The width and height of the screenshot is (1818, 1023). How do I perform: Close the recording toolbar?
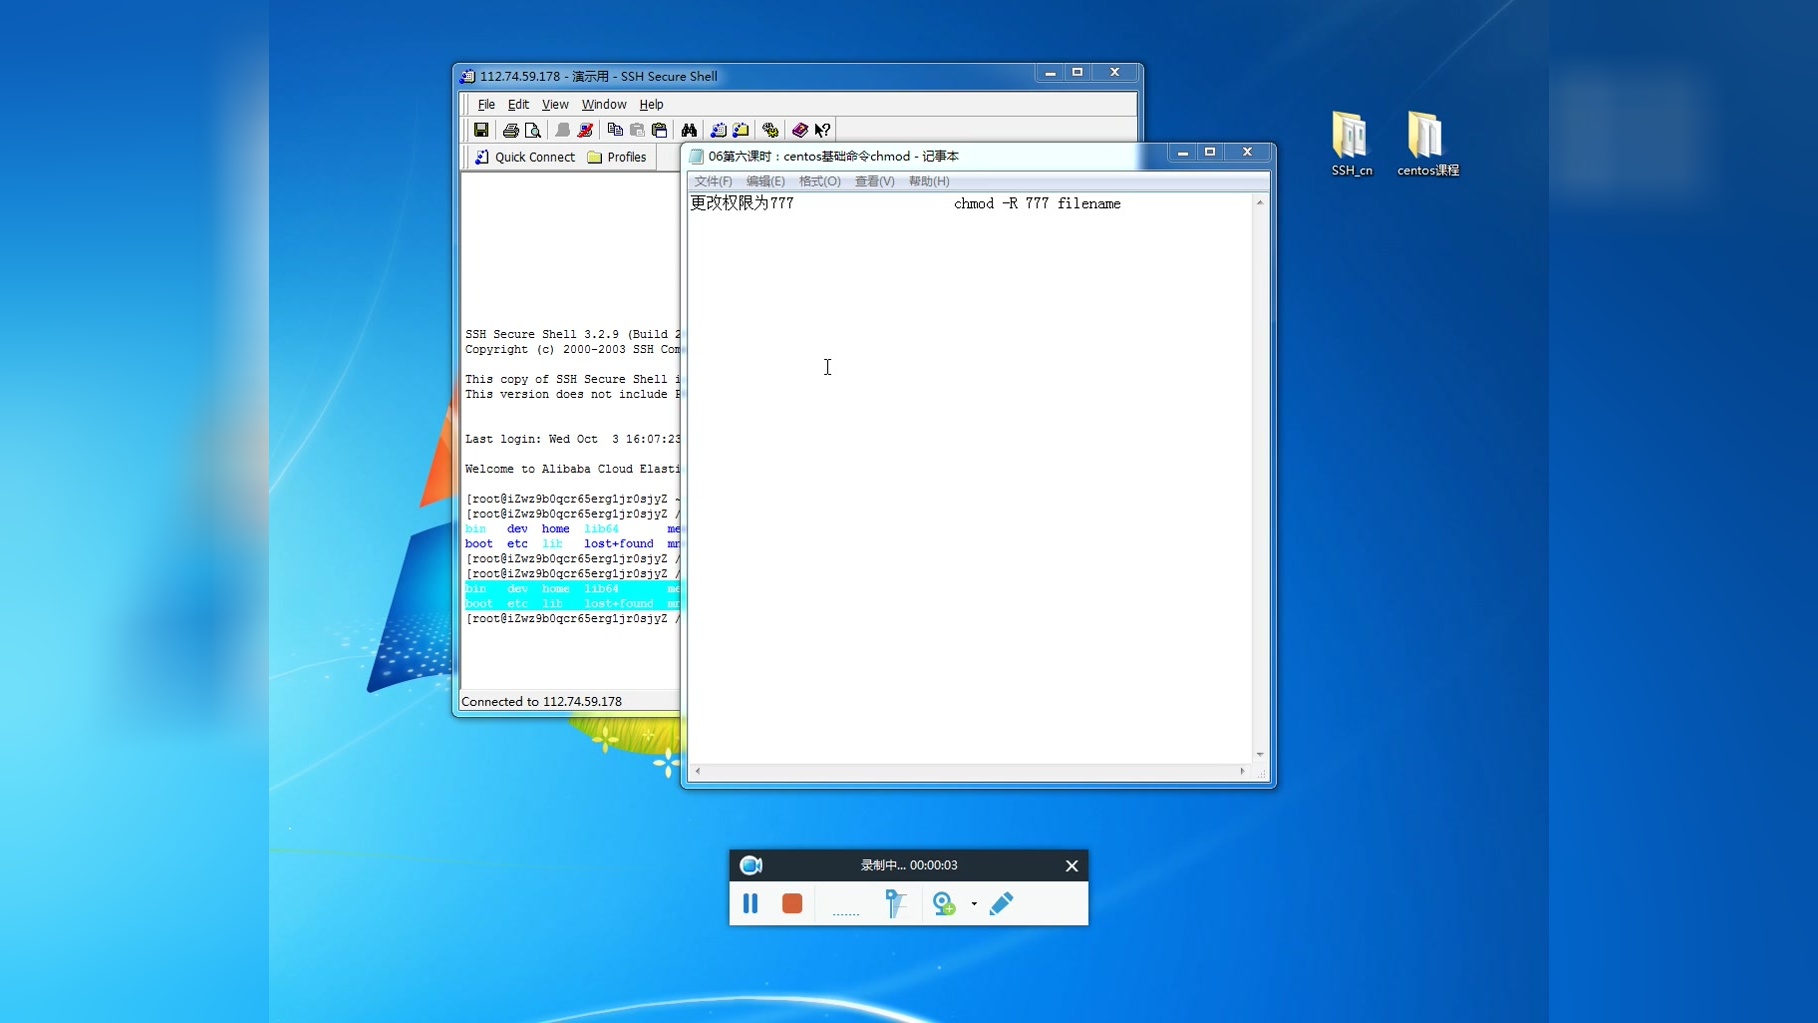1071,865
